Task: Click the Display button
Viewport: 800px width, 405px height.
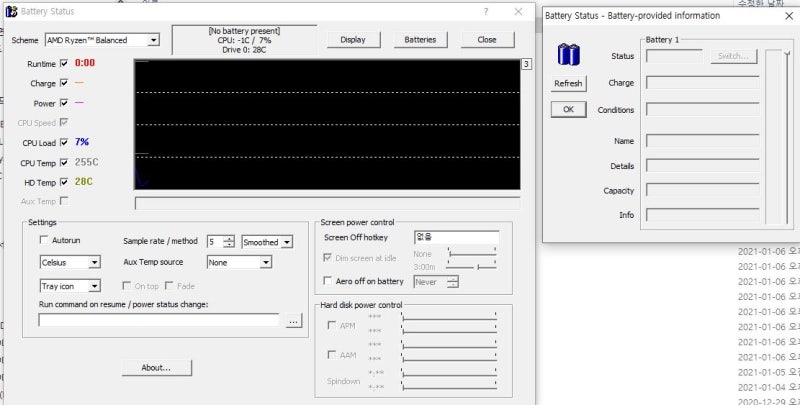Action: [x=353, y=40]
